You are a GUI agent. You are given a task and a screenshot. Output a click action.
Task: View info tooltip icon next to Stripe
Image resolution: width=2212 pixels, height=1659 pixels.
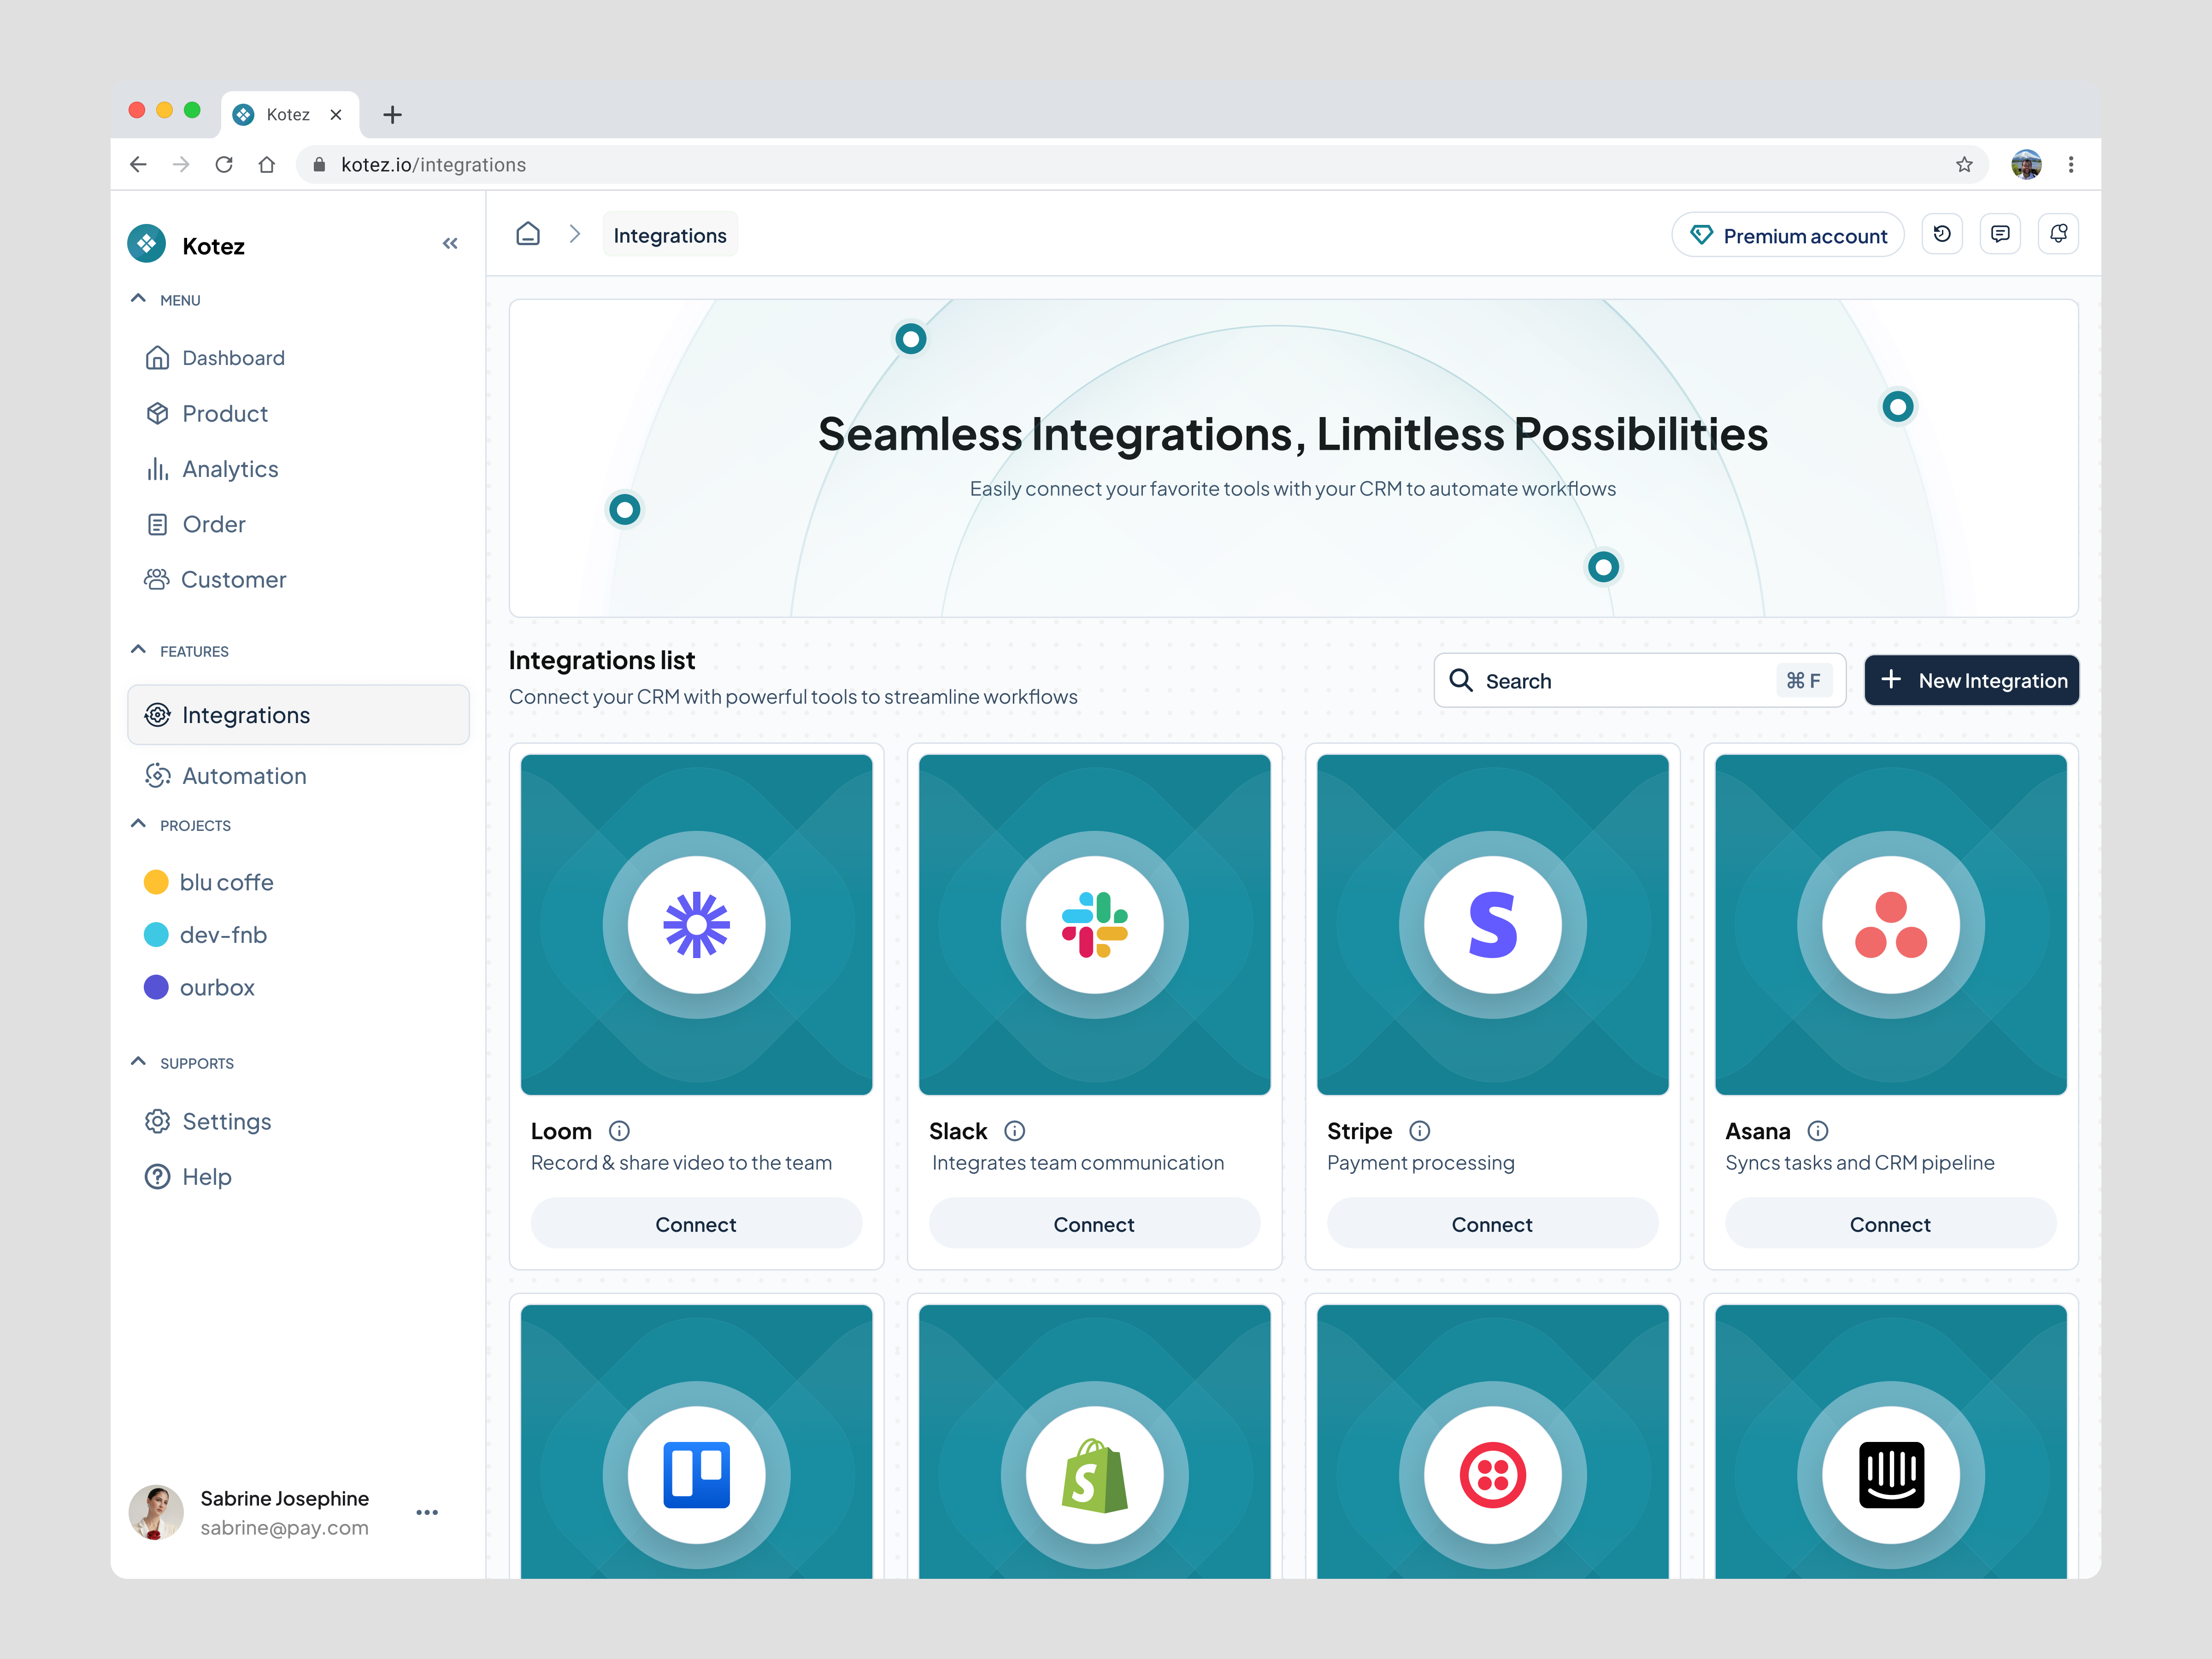tap(1421, 1131)
